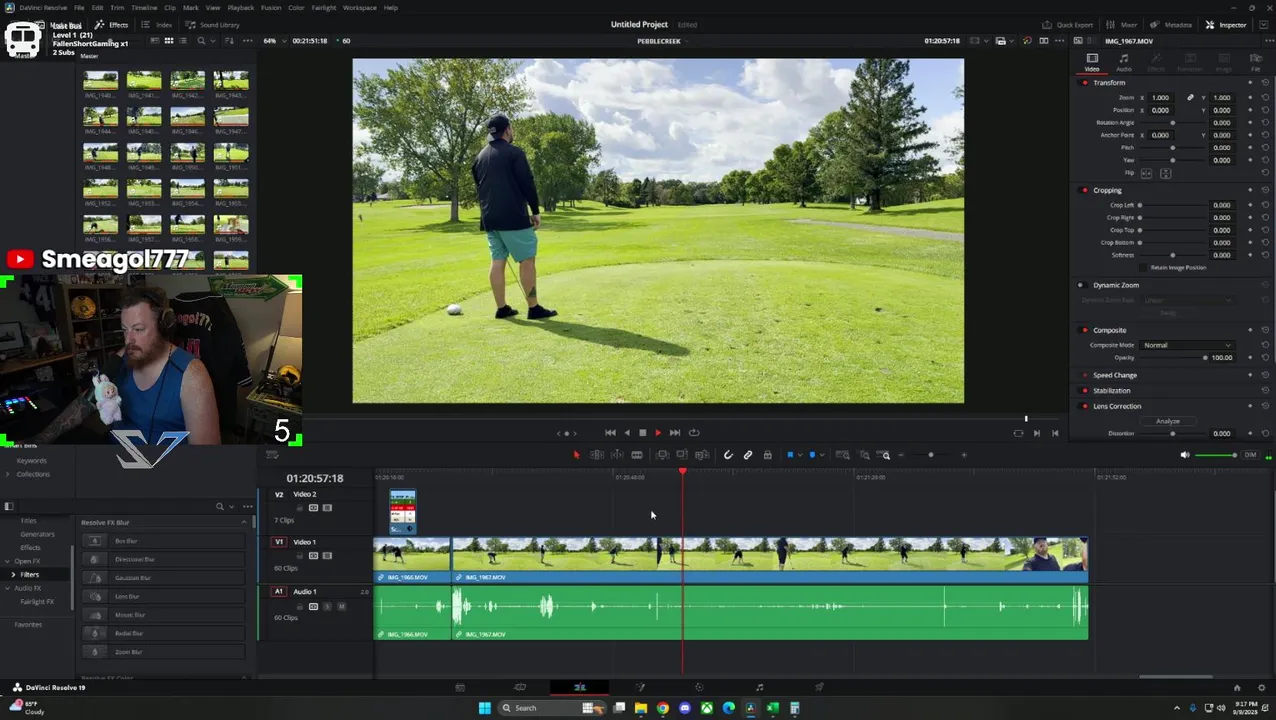Adjust the Opacity slider
Screen dimensions: 1276x720
tap(1173, 357)
